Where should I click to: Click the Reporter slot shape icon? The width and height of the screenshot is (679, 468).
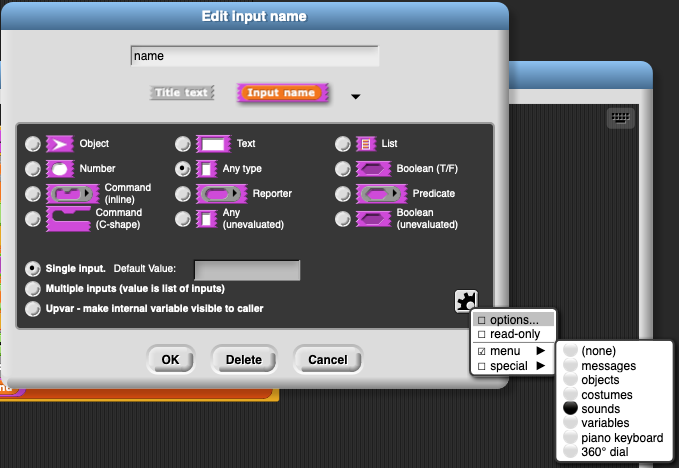[x=221, y=194]
